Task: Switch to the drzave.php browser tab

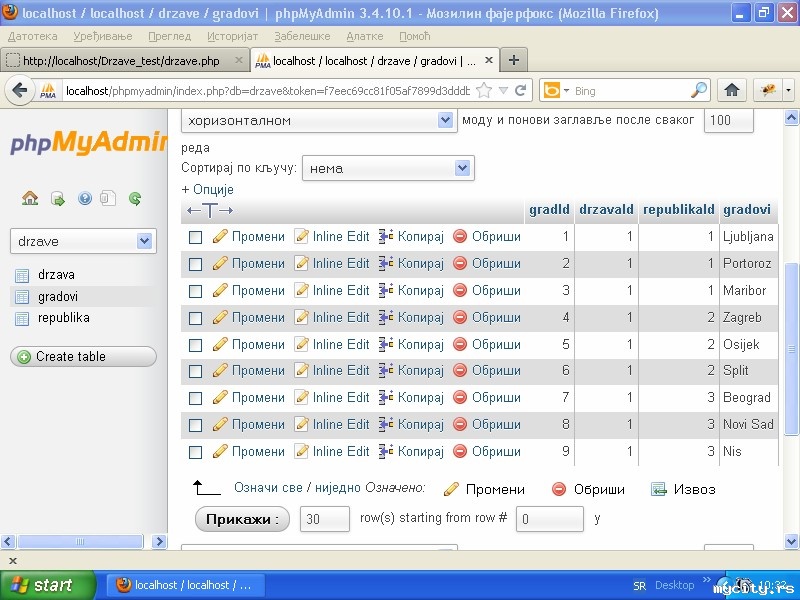Action: 125,61
